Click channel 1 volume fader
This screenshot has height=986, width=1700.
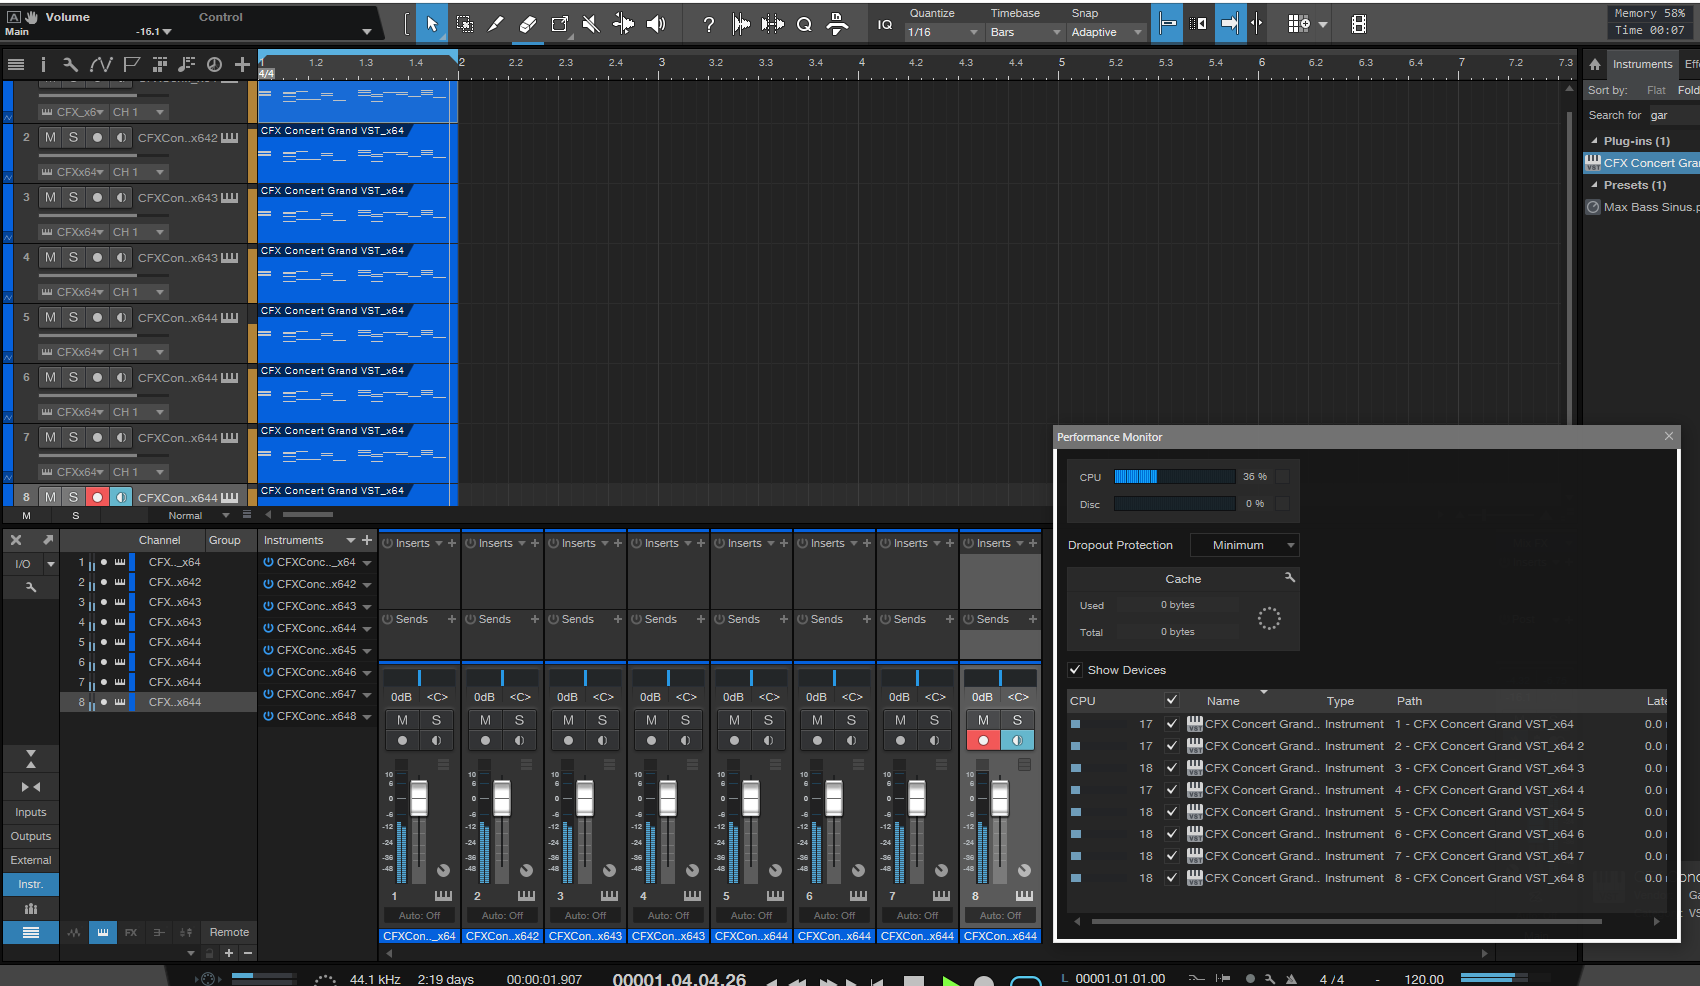tap(419, 798)
